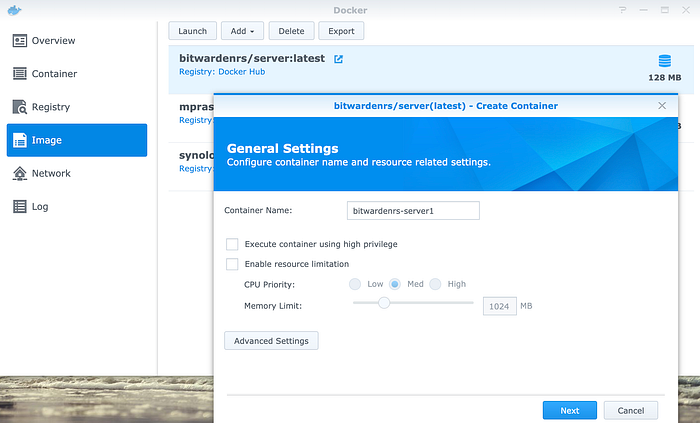Image resolution: width=700 pixels, height=423 pixels.
Task: Click the Log list icon
Action: [x=20, y=206]
